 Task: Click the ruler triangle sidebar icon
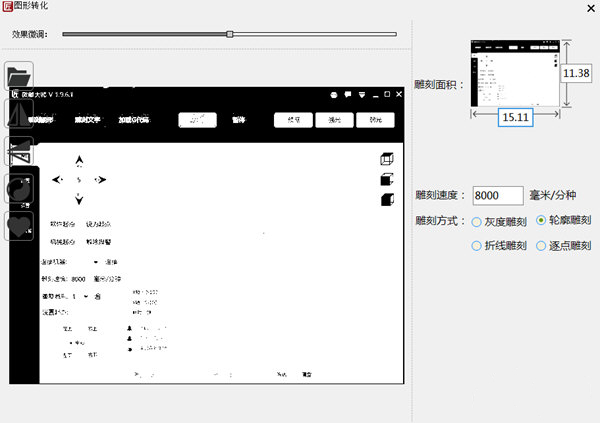[20, 151]
